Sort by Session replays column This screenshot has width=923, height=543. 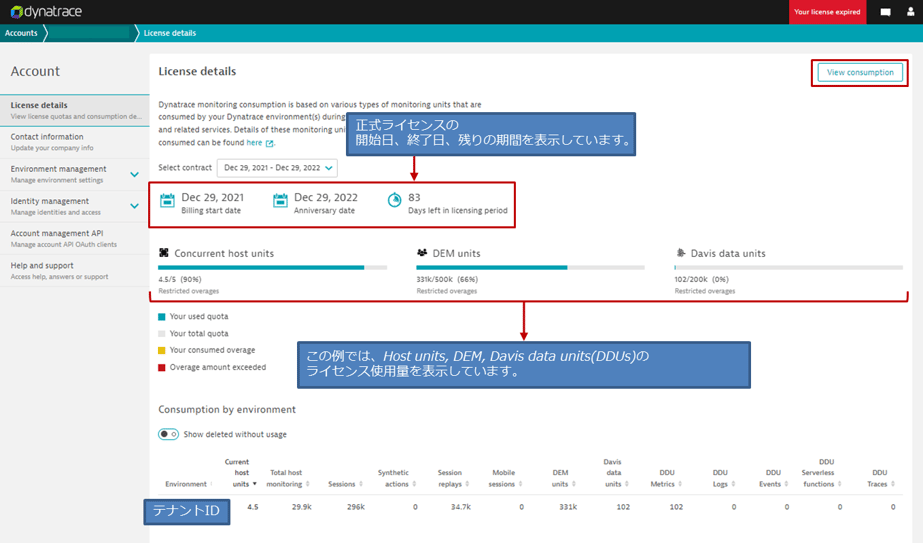(x=453, y=478)
